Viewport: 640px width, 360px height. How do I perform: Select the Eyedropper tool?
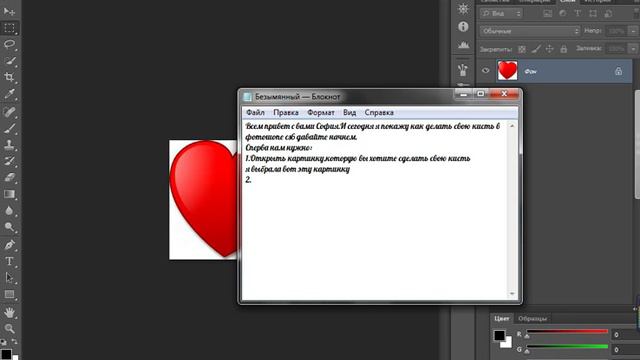tap(9, 94)
